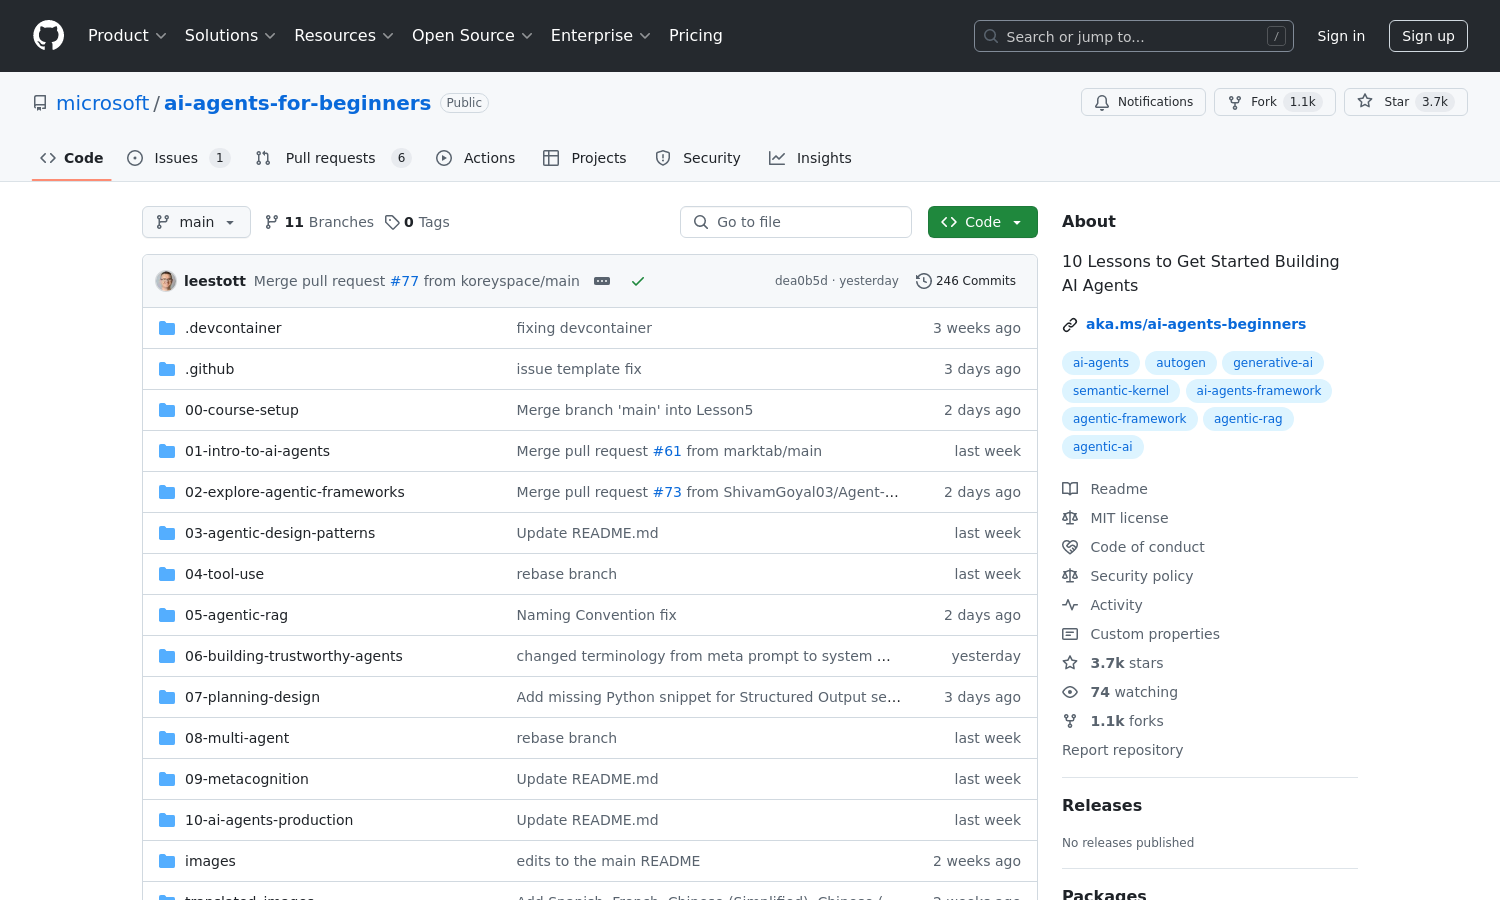Star the repository
The height and width of the screenshot is (900, 1500).
[x=1405, y=102]
